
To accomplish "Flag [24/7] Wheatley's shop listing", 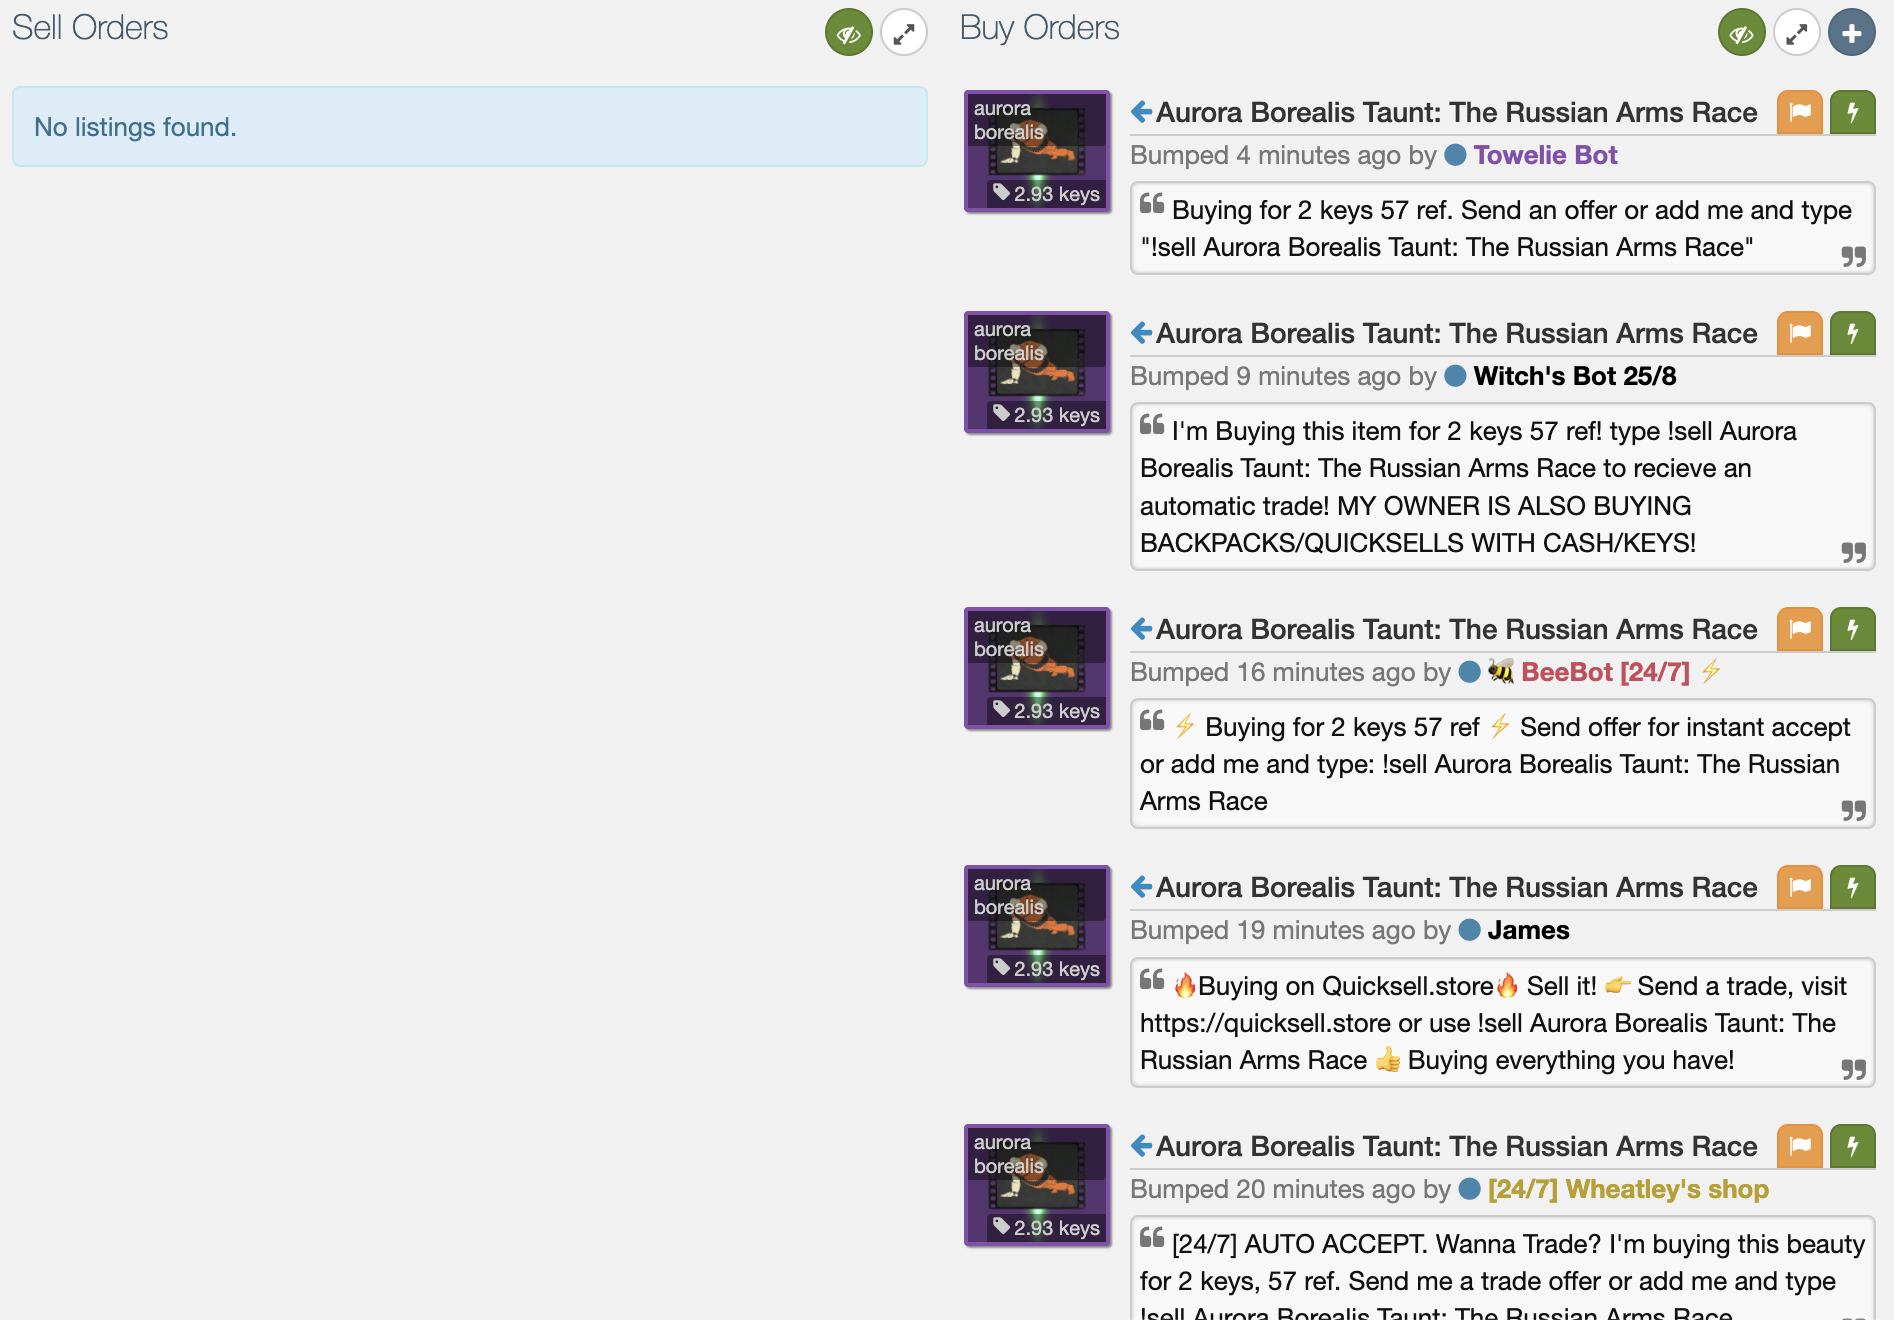I will [x=1800, y=1146].
